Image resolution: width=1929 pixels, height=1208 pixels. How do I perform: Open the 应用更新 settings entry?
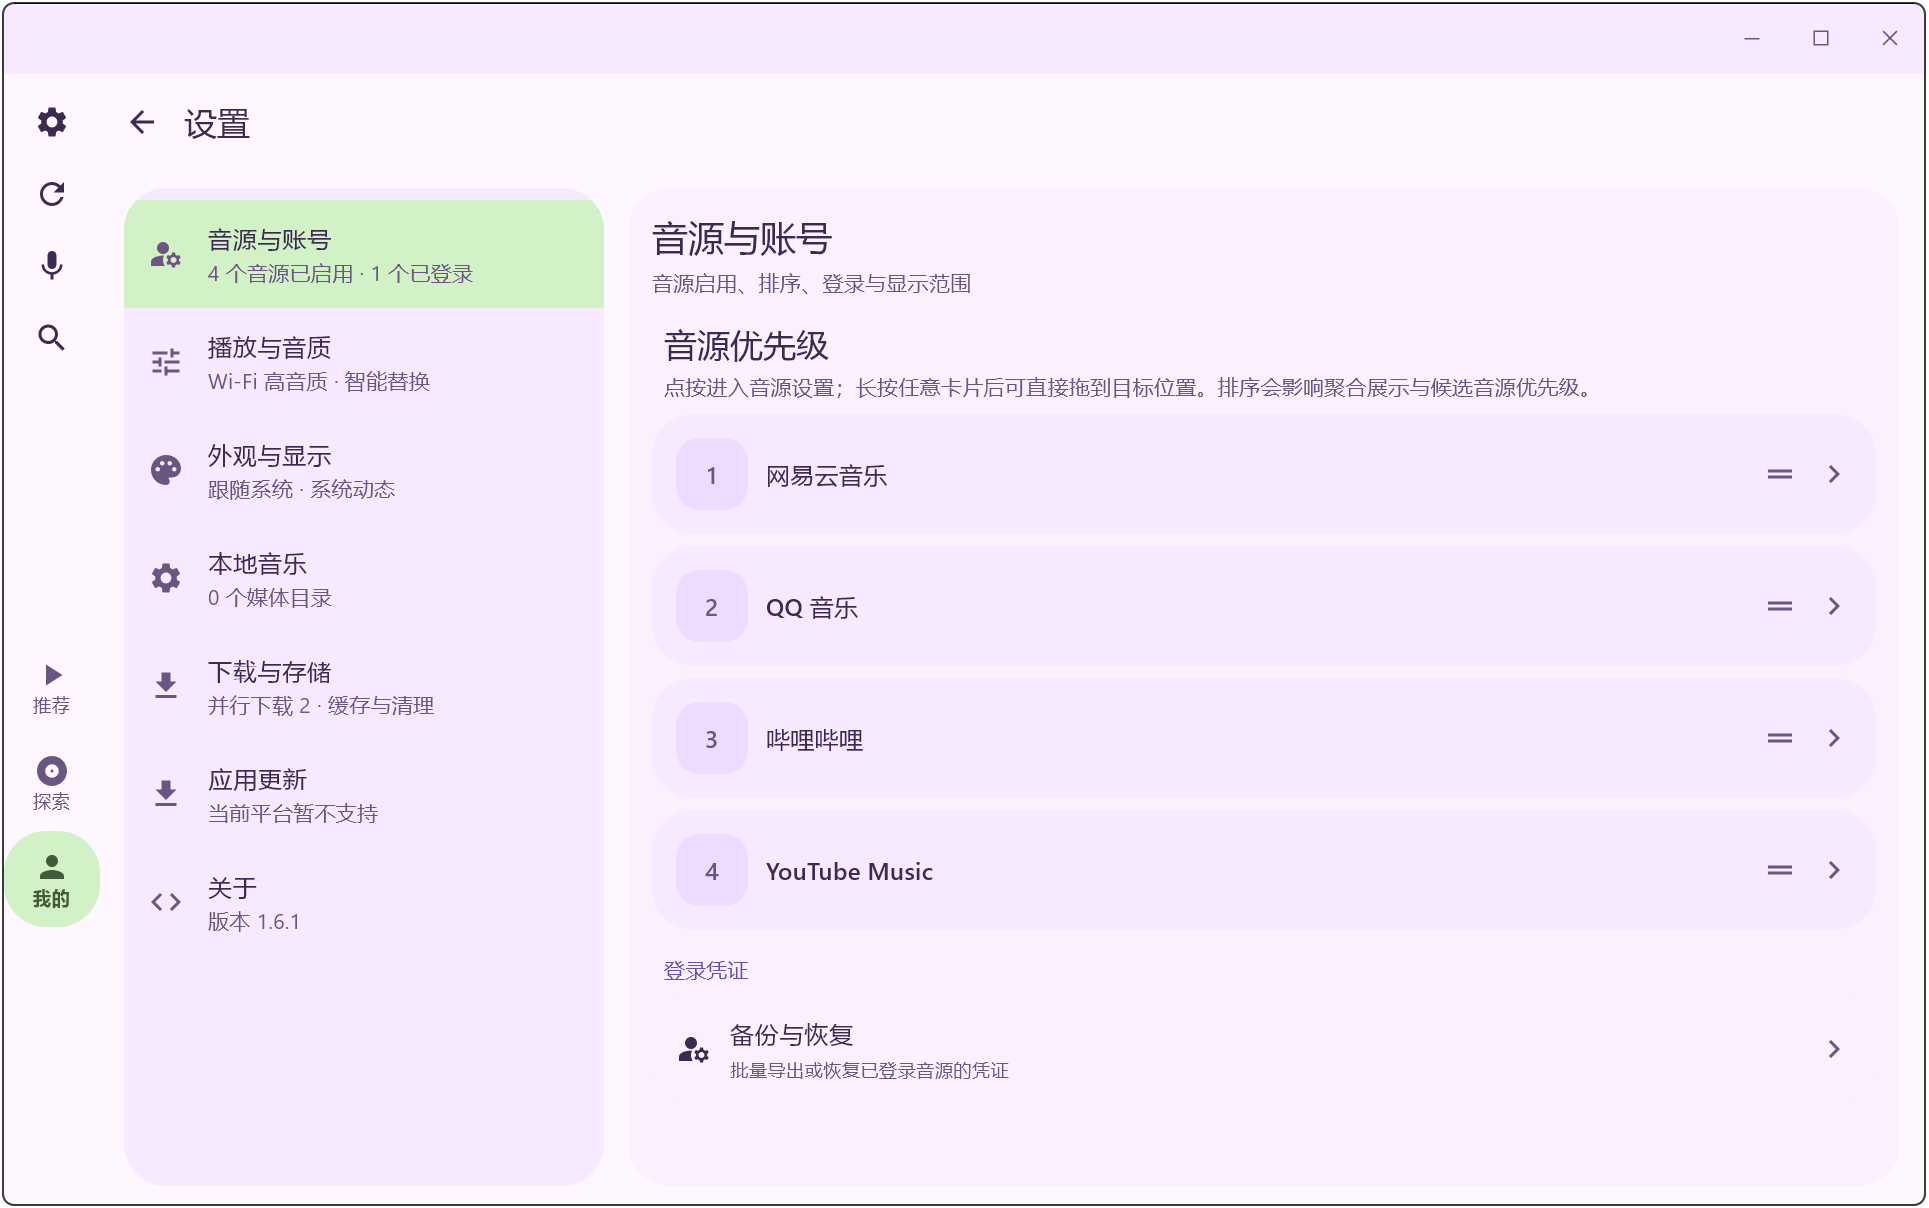coord(364,795)
